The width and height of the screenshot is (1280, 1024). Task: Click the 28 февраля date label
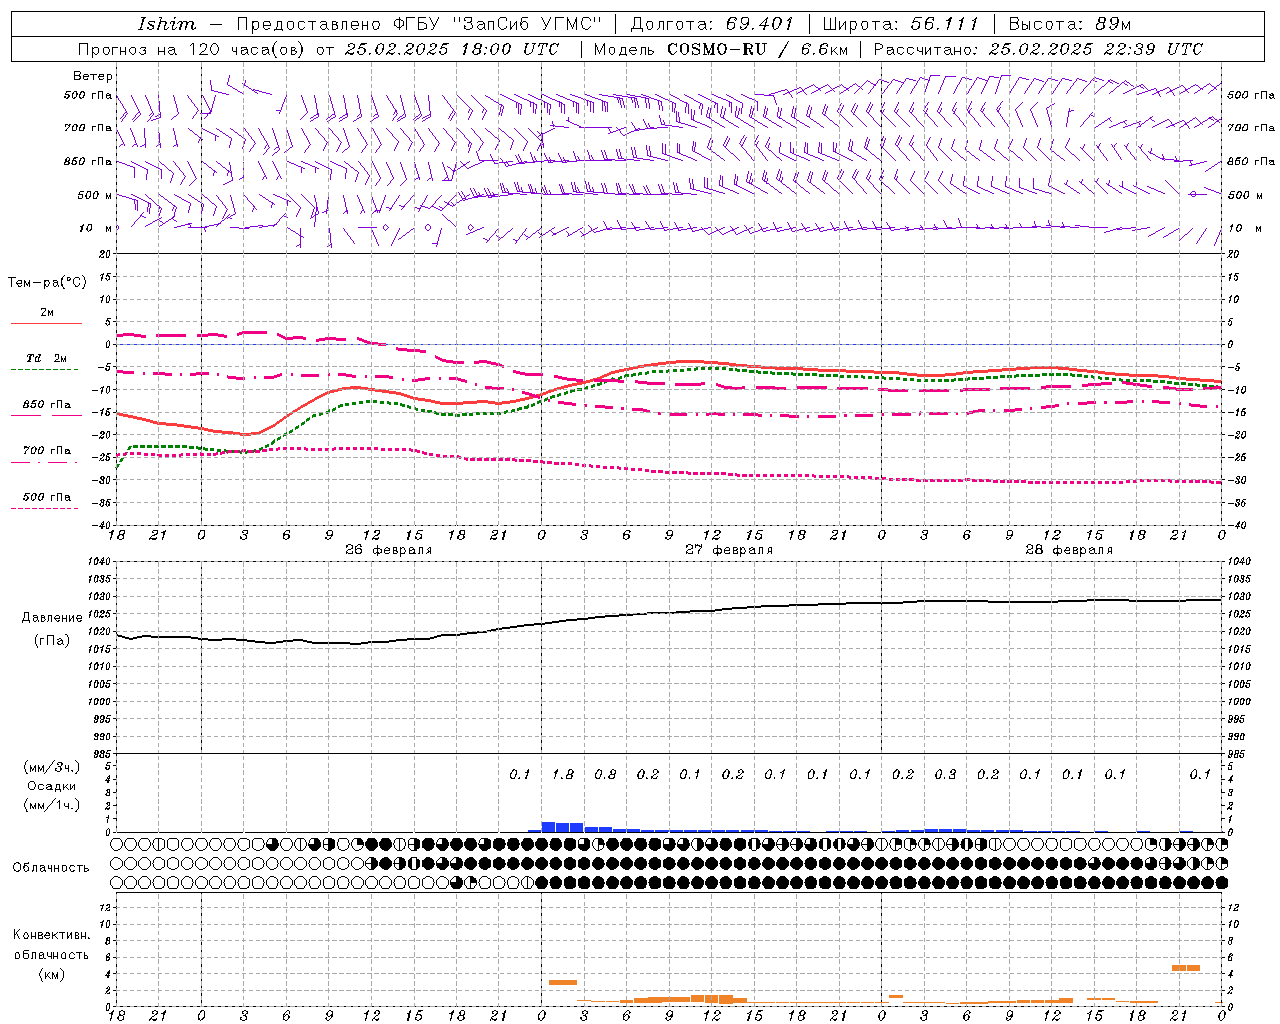[x=1069, y=550]
